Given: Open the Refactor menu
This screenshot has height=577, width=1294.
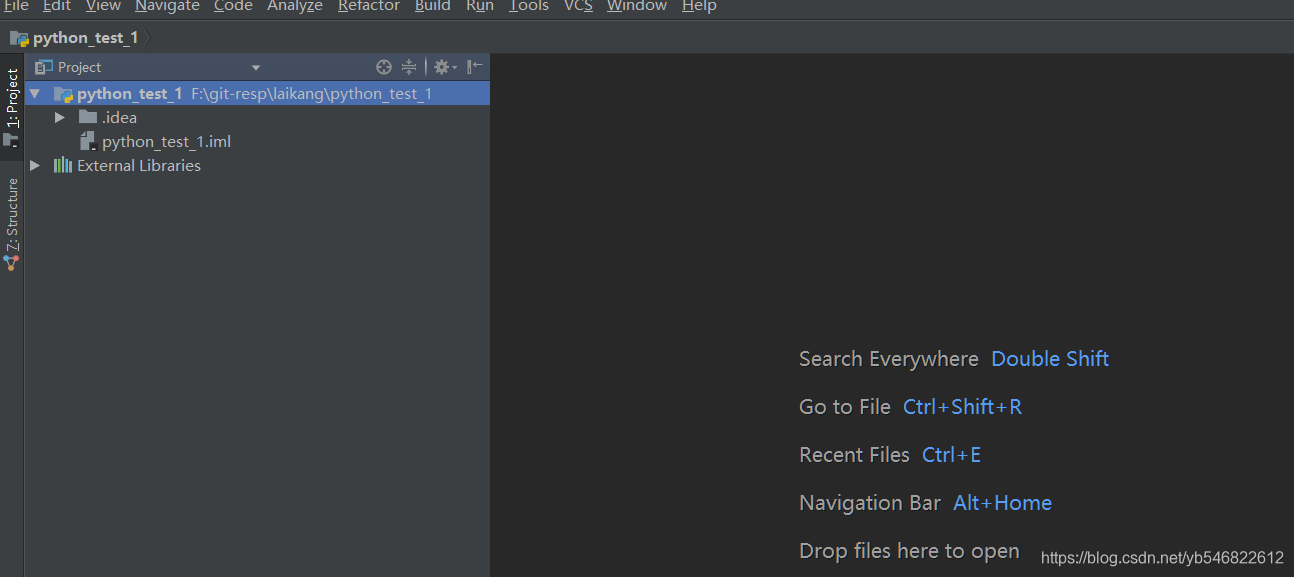Looking at the screenshot, I should [x=369, y=6].
